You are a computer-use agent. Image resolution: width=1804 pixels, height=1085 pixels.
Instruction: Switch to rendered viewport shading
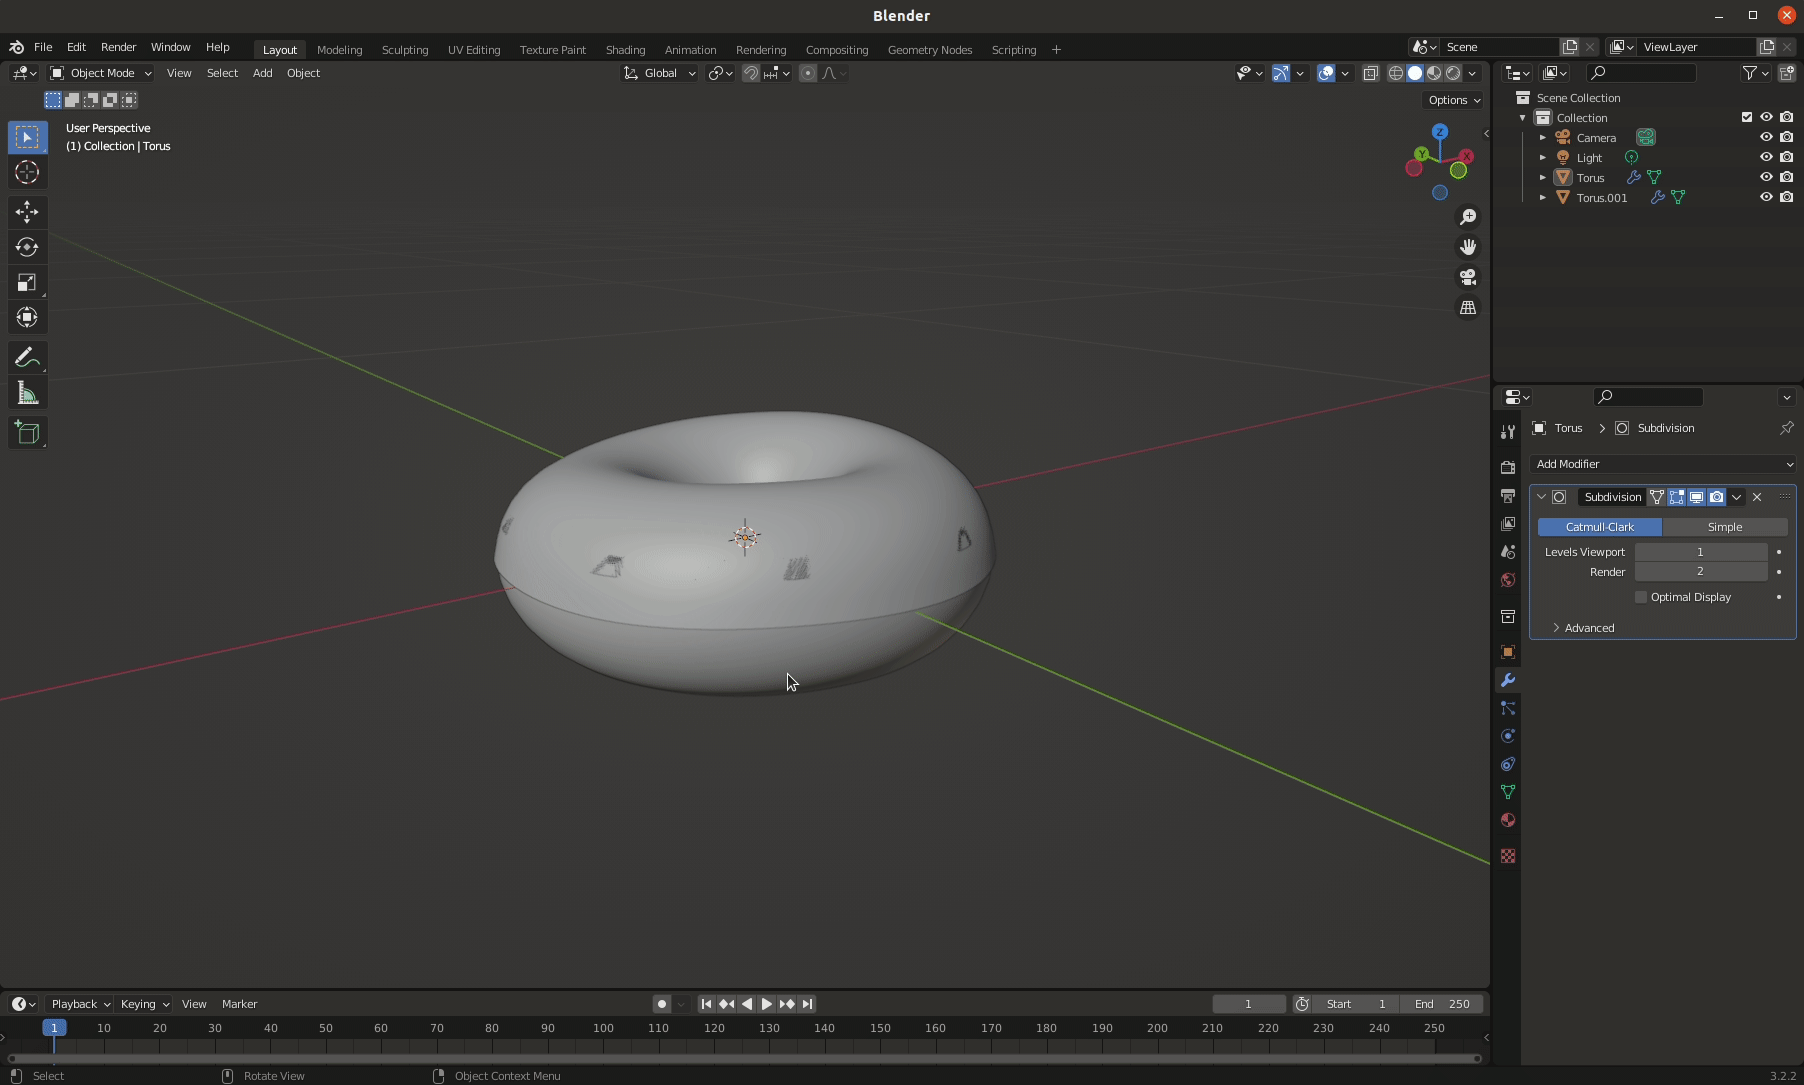(1453, 73)
